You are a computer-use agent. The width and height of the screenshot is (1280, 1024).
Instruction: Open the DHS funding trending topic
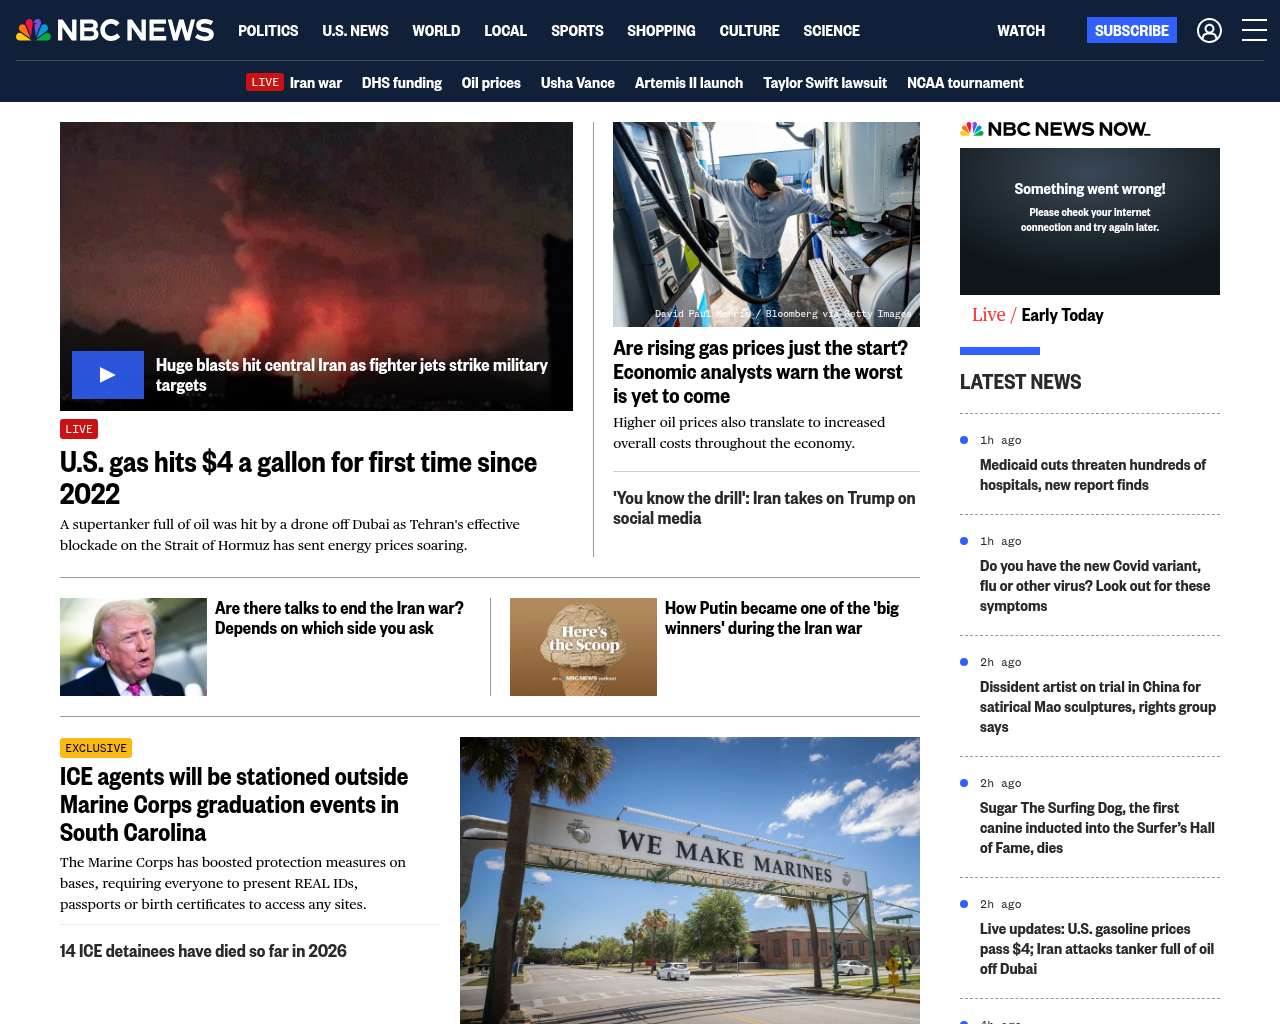coord(402,83)
